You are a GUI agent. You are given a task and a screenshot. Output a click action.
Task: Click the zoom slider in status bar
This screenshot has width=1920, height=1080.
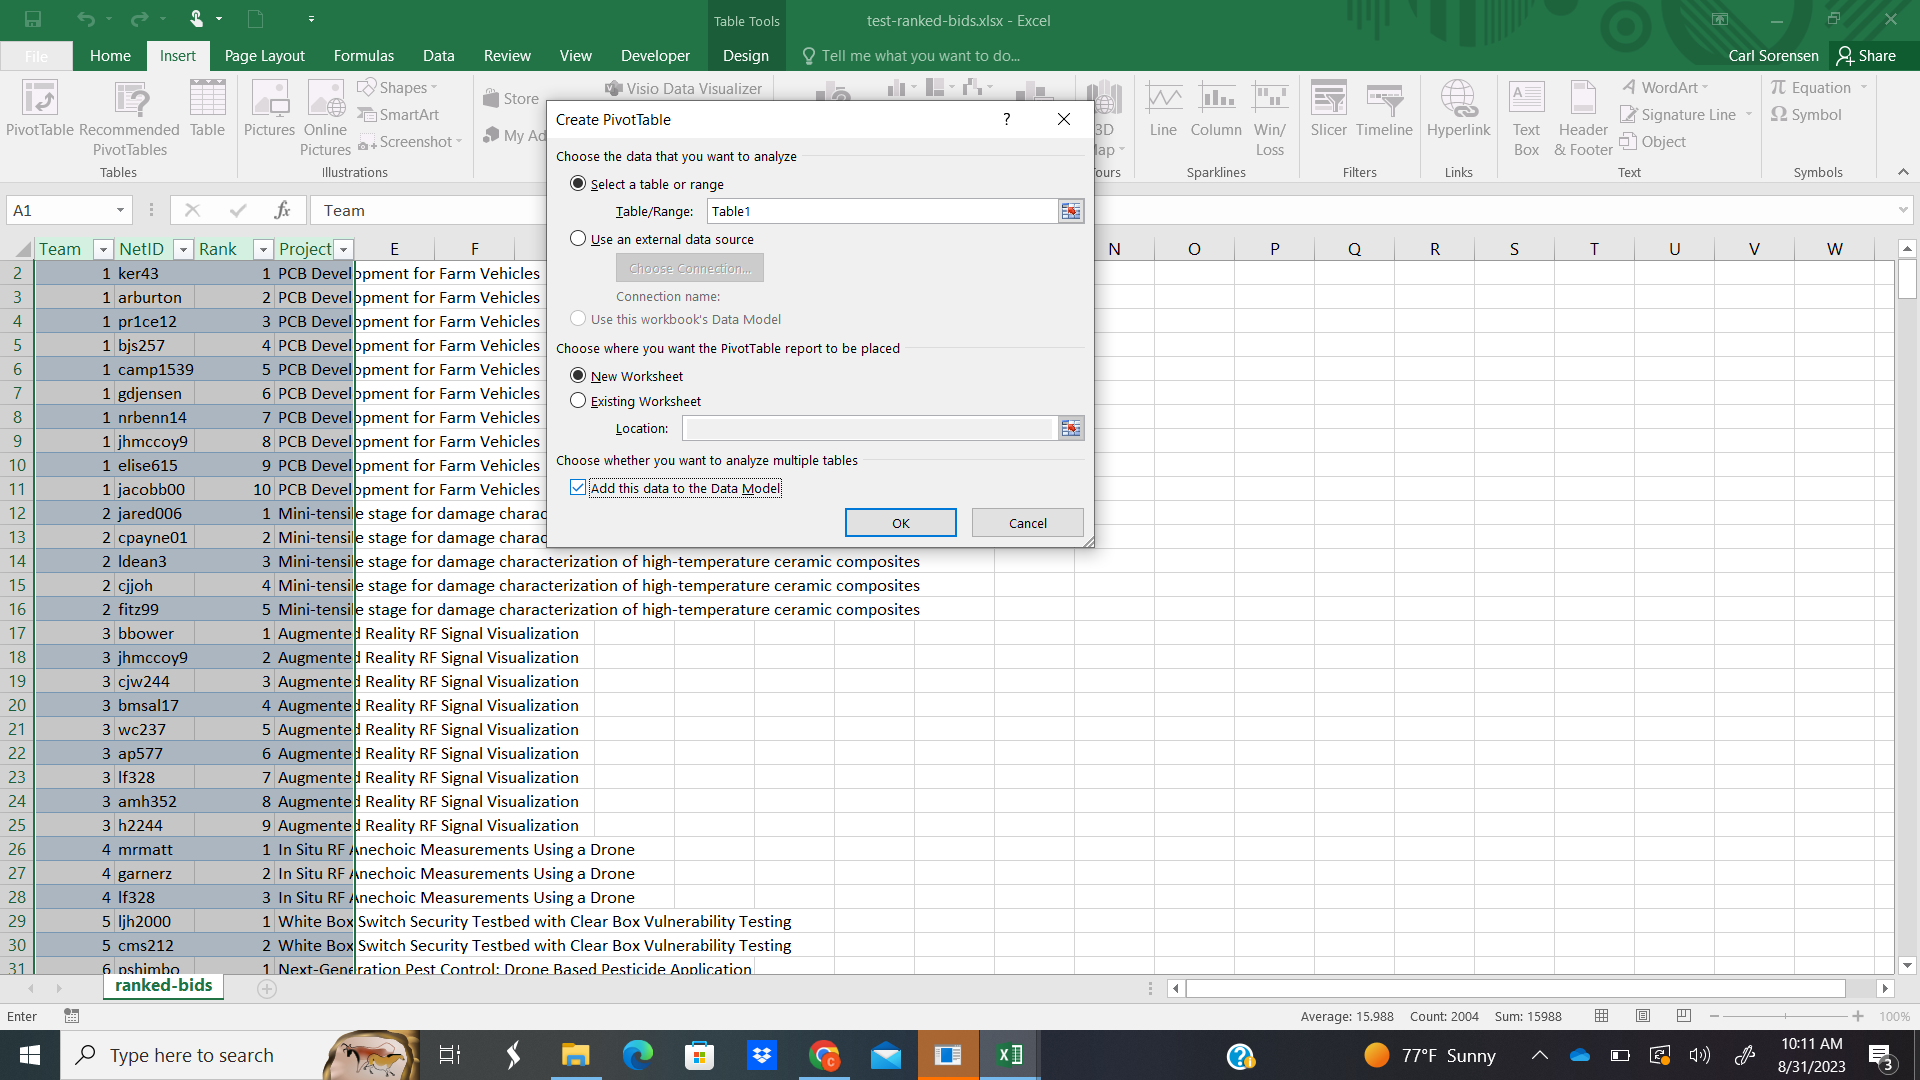(1785, 1016)
